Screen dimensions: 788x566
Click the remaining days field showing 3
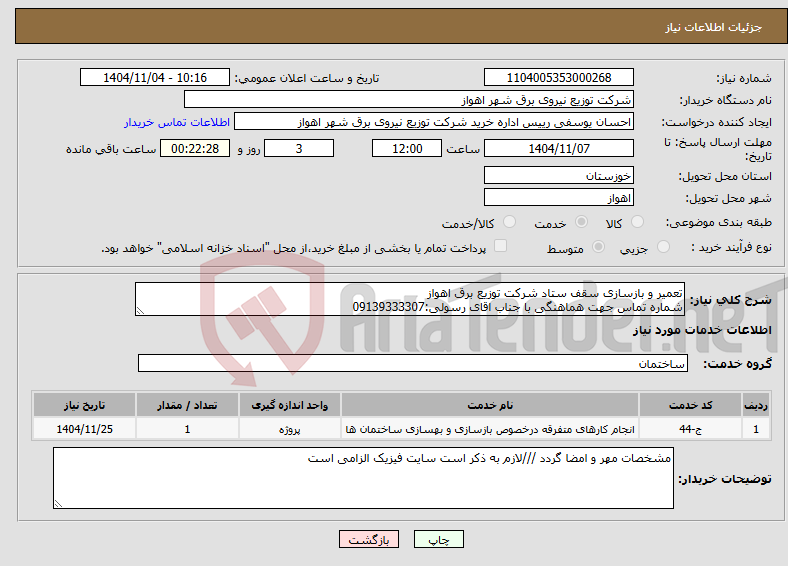(299, 148)
